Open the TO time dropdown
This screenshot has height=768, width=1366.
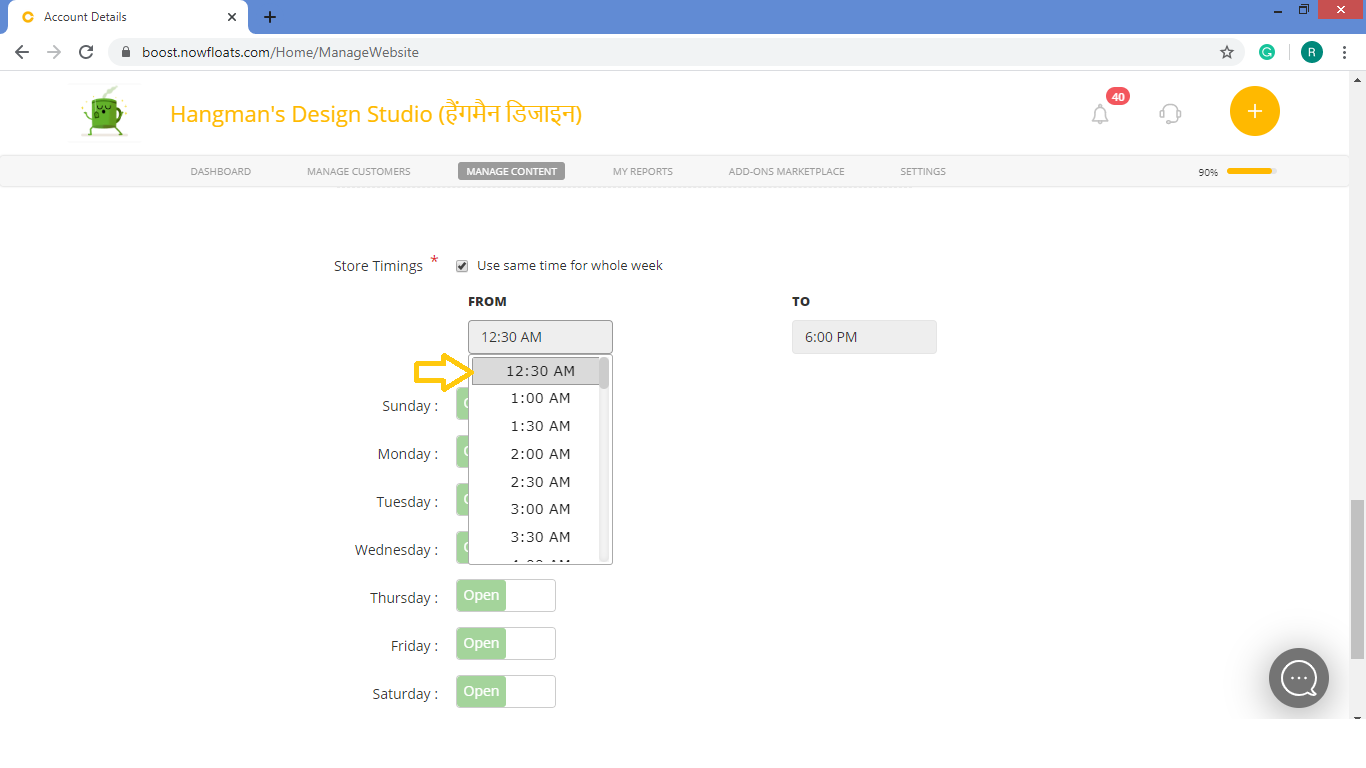tap(864, 337)
